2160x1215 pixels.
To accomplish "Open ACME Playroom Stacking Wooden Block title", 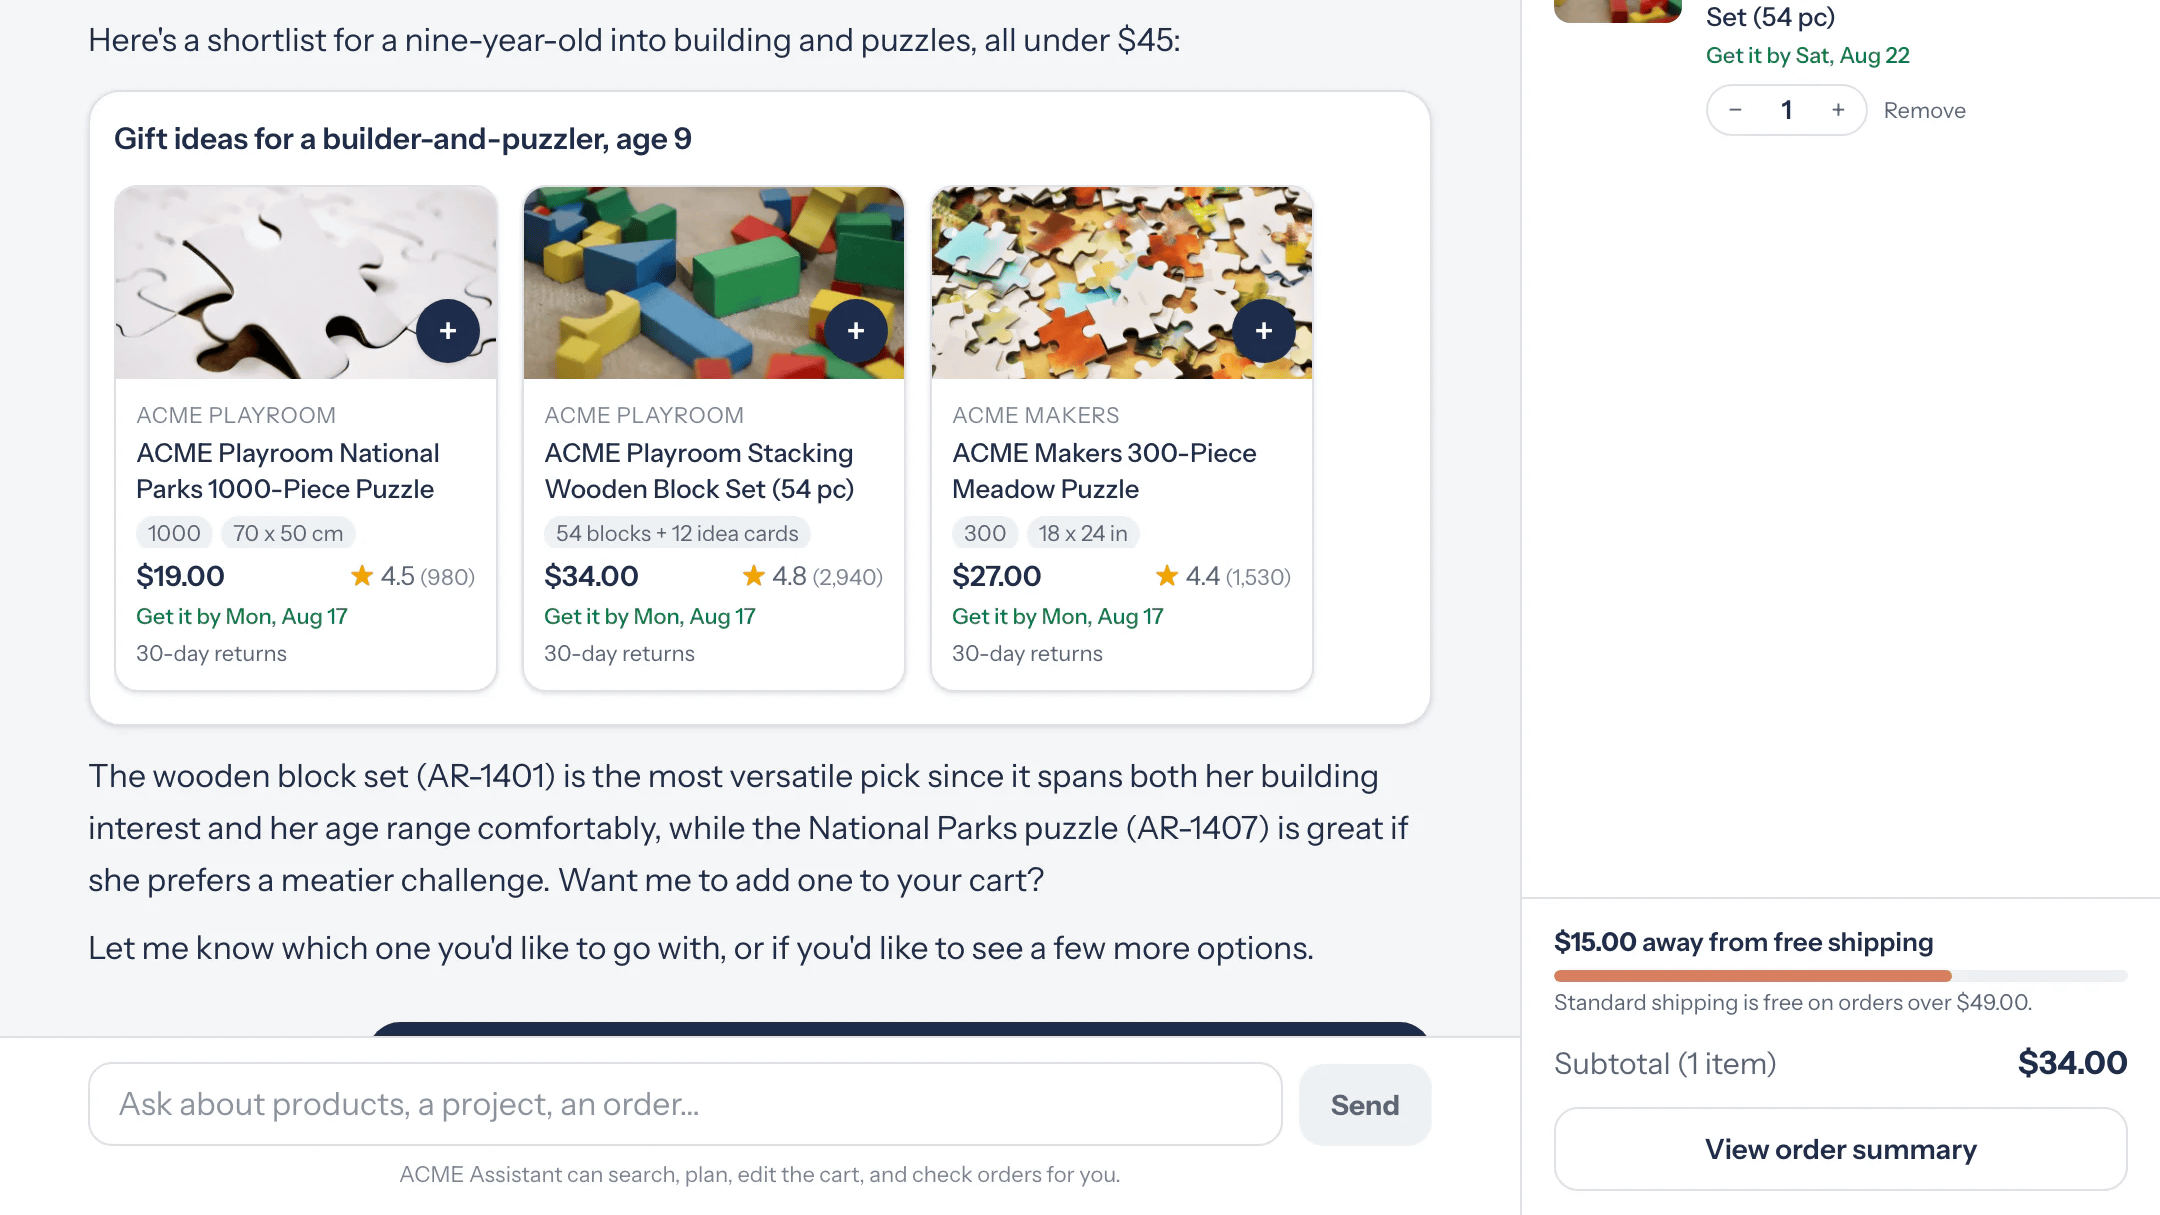I will point(699,471).
